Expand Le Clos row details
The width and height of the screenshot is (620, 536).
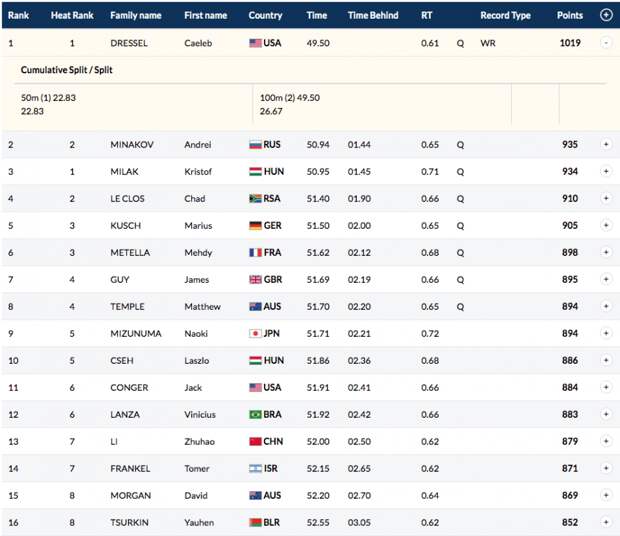click(606, 199)
